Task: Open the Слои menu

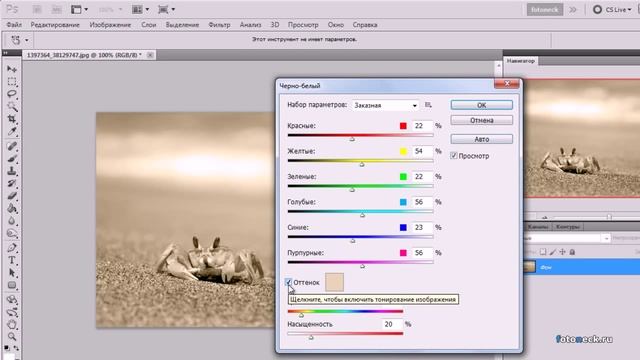Action: [x=149, y=25]
